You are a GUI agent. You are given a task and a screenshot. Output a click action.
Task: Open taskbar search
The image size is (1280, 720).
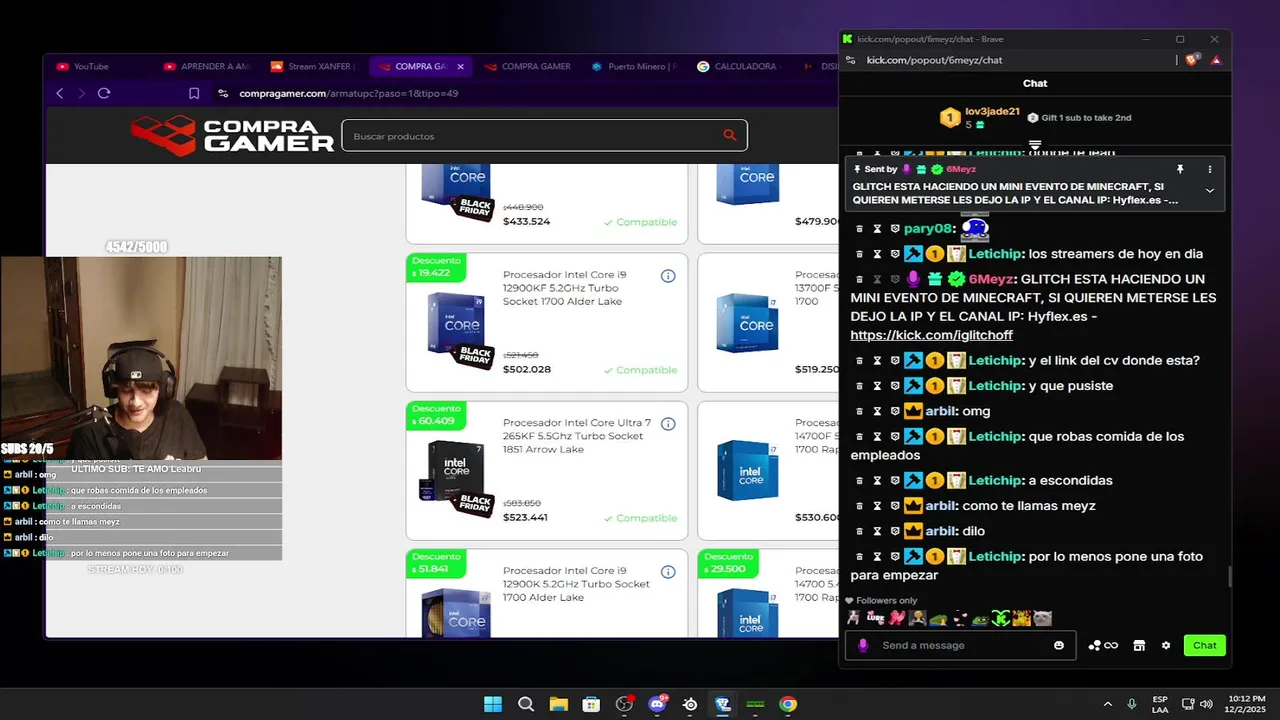[526, 704]
